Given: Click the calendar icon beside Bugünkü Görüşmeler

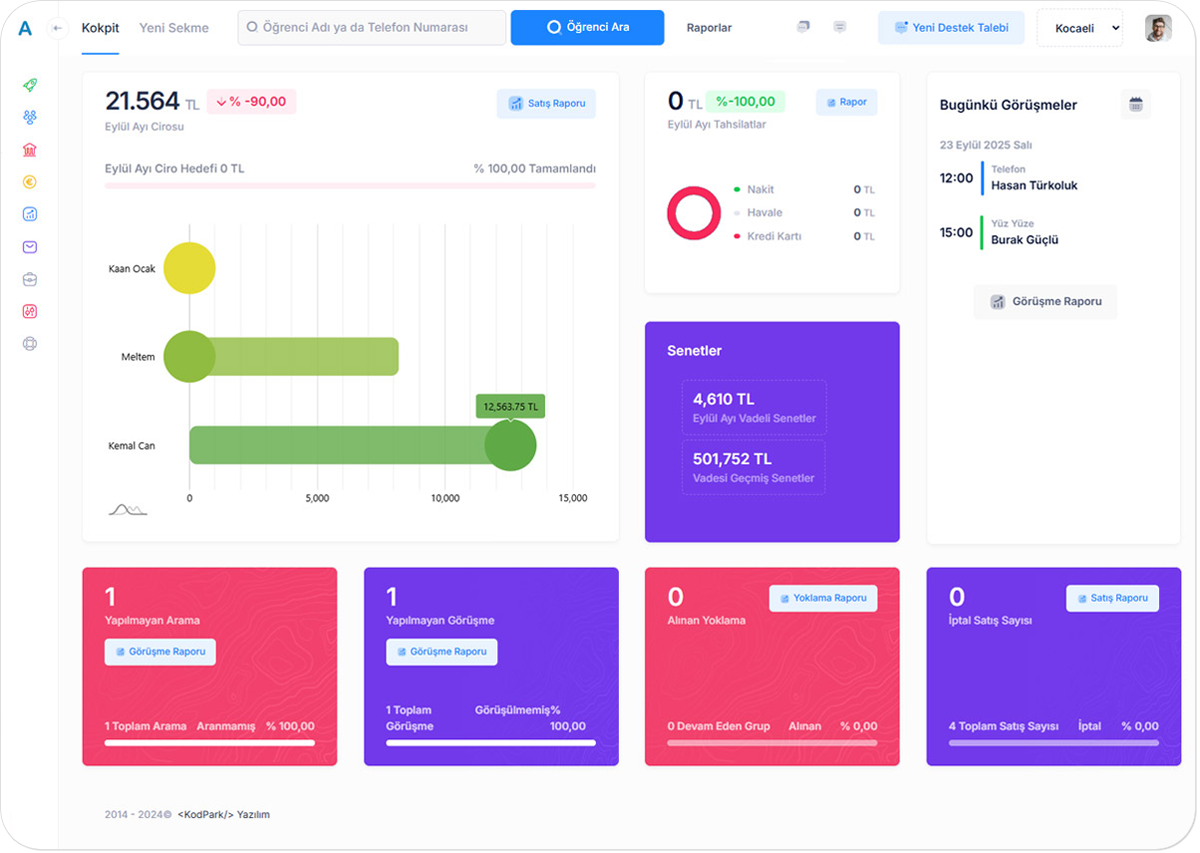Looking at the screenshot, I should click(1135, 104).
